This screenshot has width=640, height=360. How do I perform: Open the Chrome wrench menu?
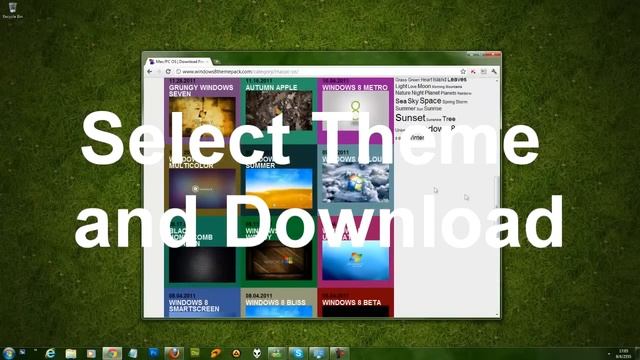click(x=494, y=71)
